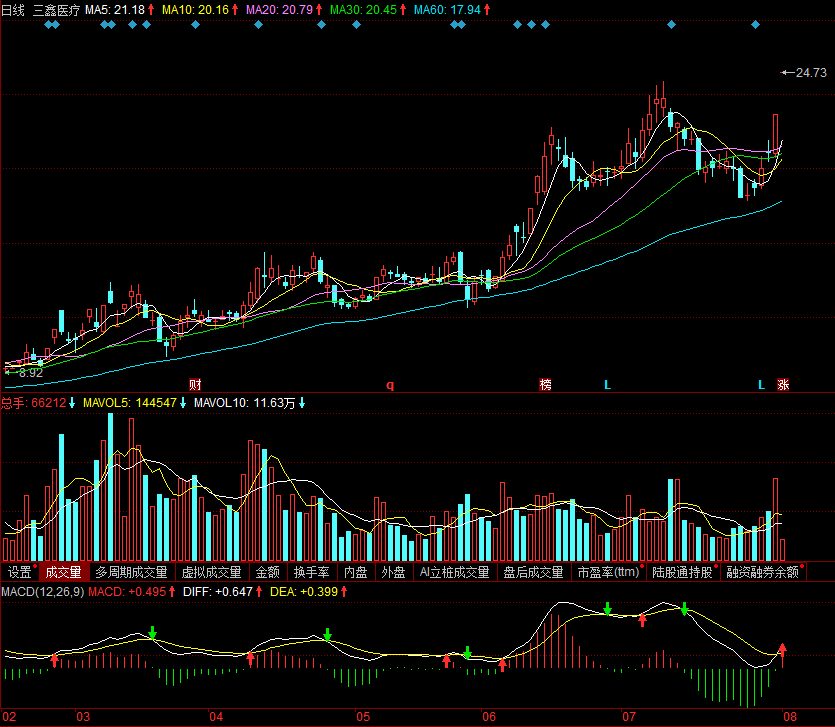Click the 财 financial report marker icon
835x727 pixels.
pos(195,385)
